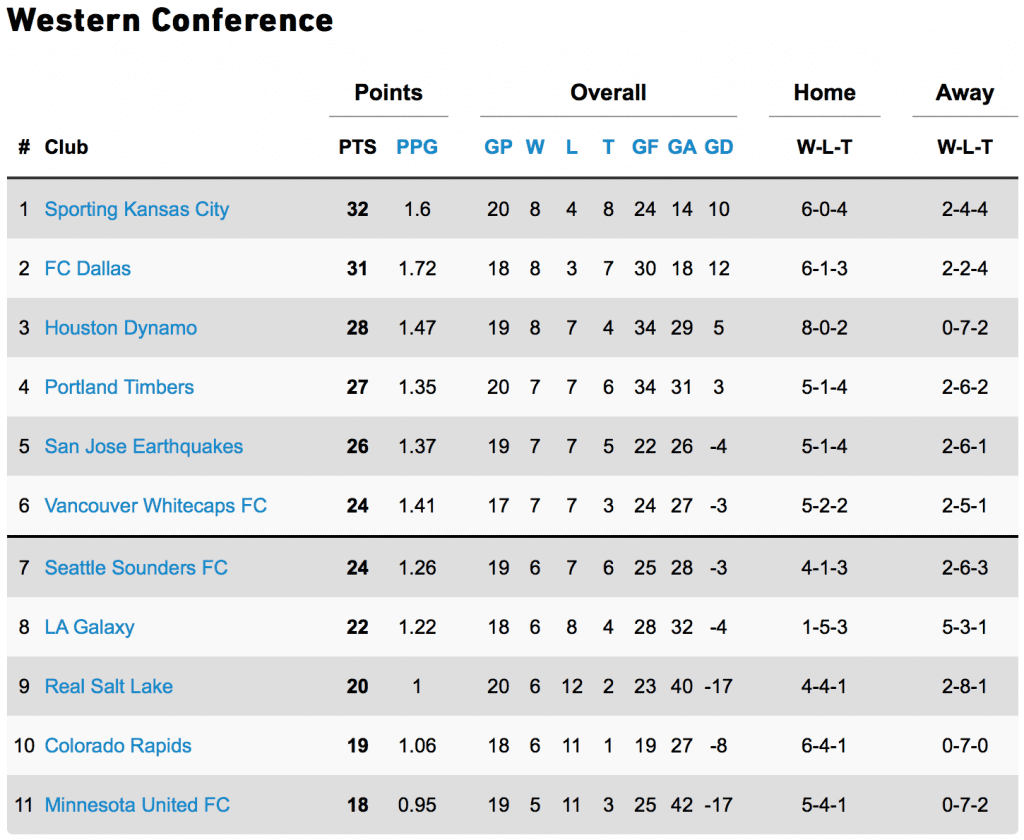The height and width of the screenshot is (840, 1024).
Task: Sort by GF goals-for column header
Action: 645,147
